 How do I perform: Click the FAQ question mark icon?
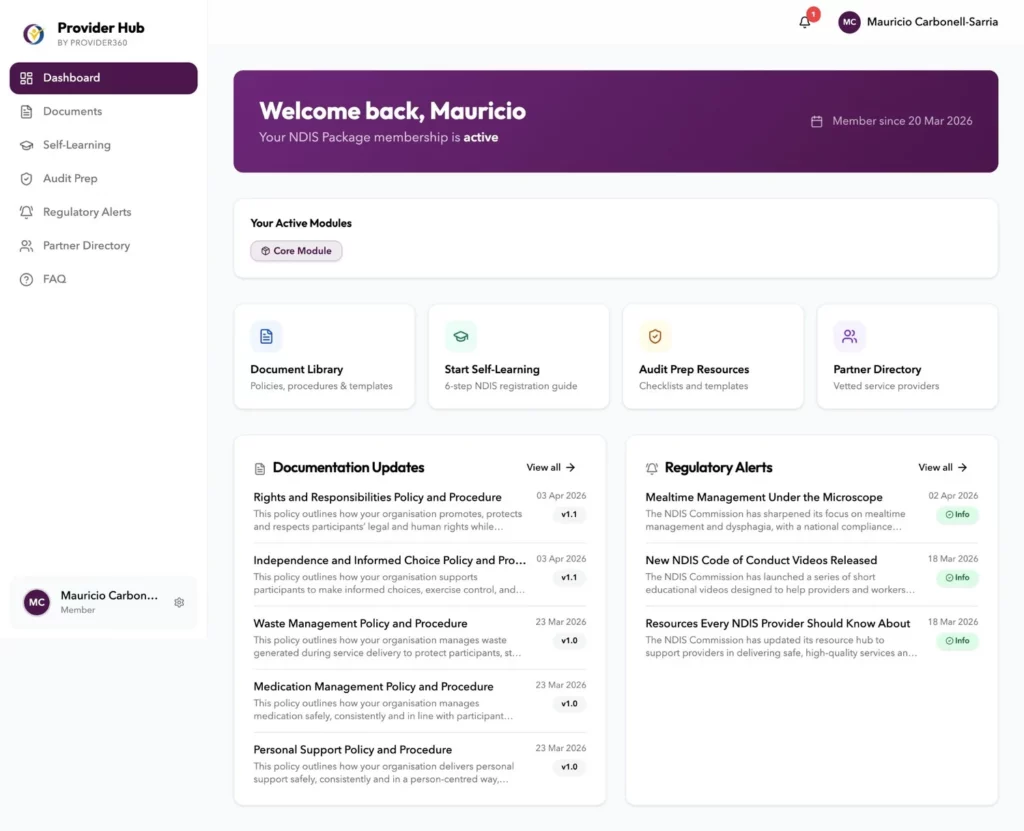[26, 280]
